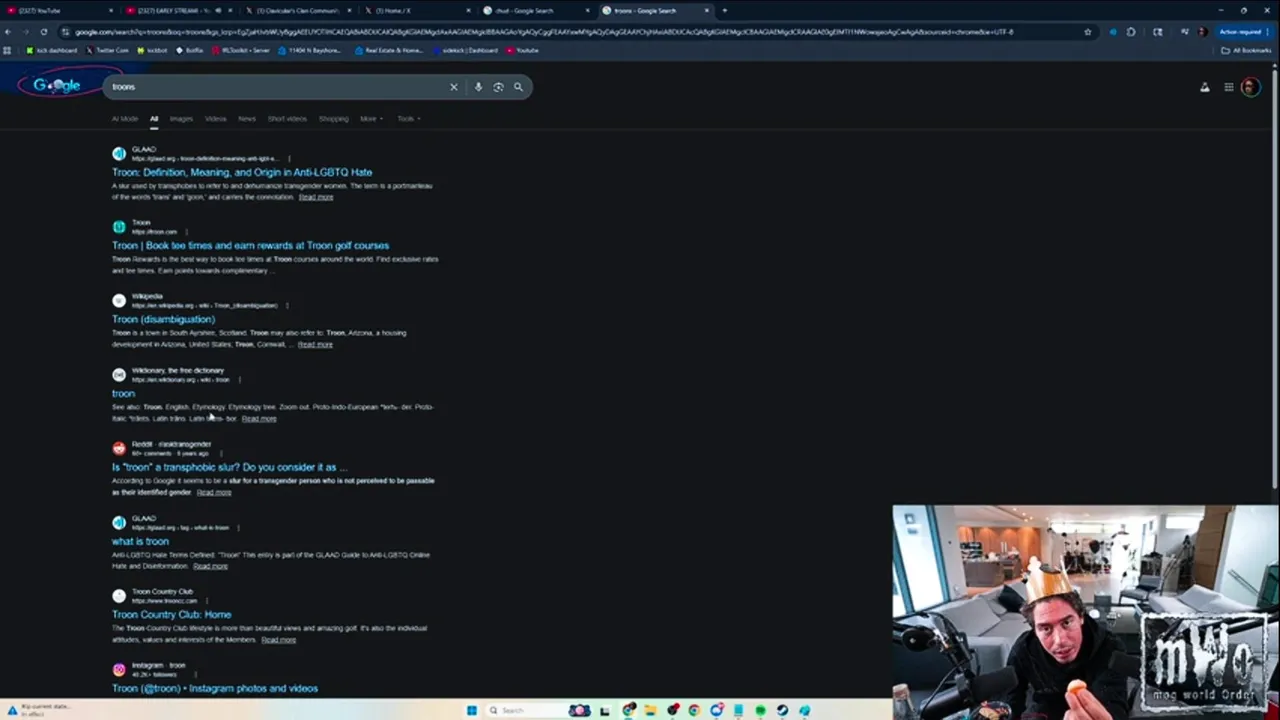Viewport: 1280px width, 720px height.
Task: Switch to the AI Mode tab
Action: [x=125, y=119]
